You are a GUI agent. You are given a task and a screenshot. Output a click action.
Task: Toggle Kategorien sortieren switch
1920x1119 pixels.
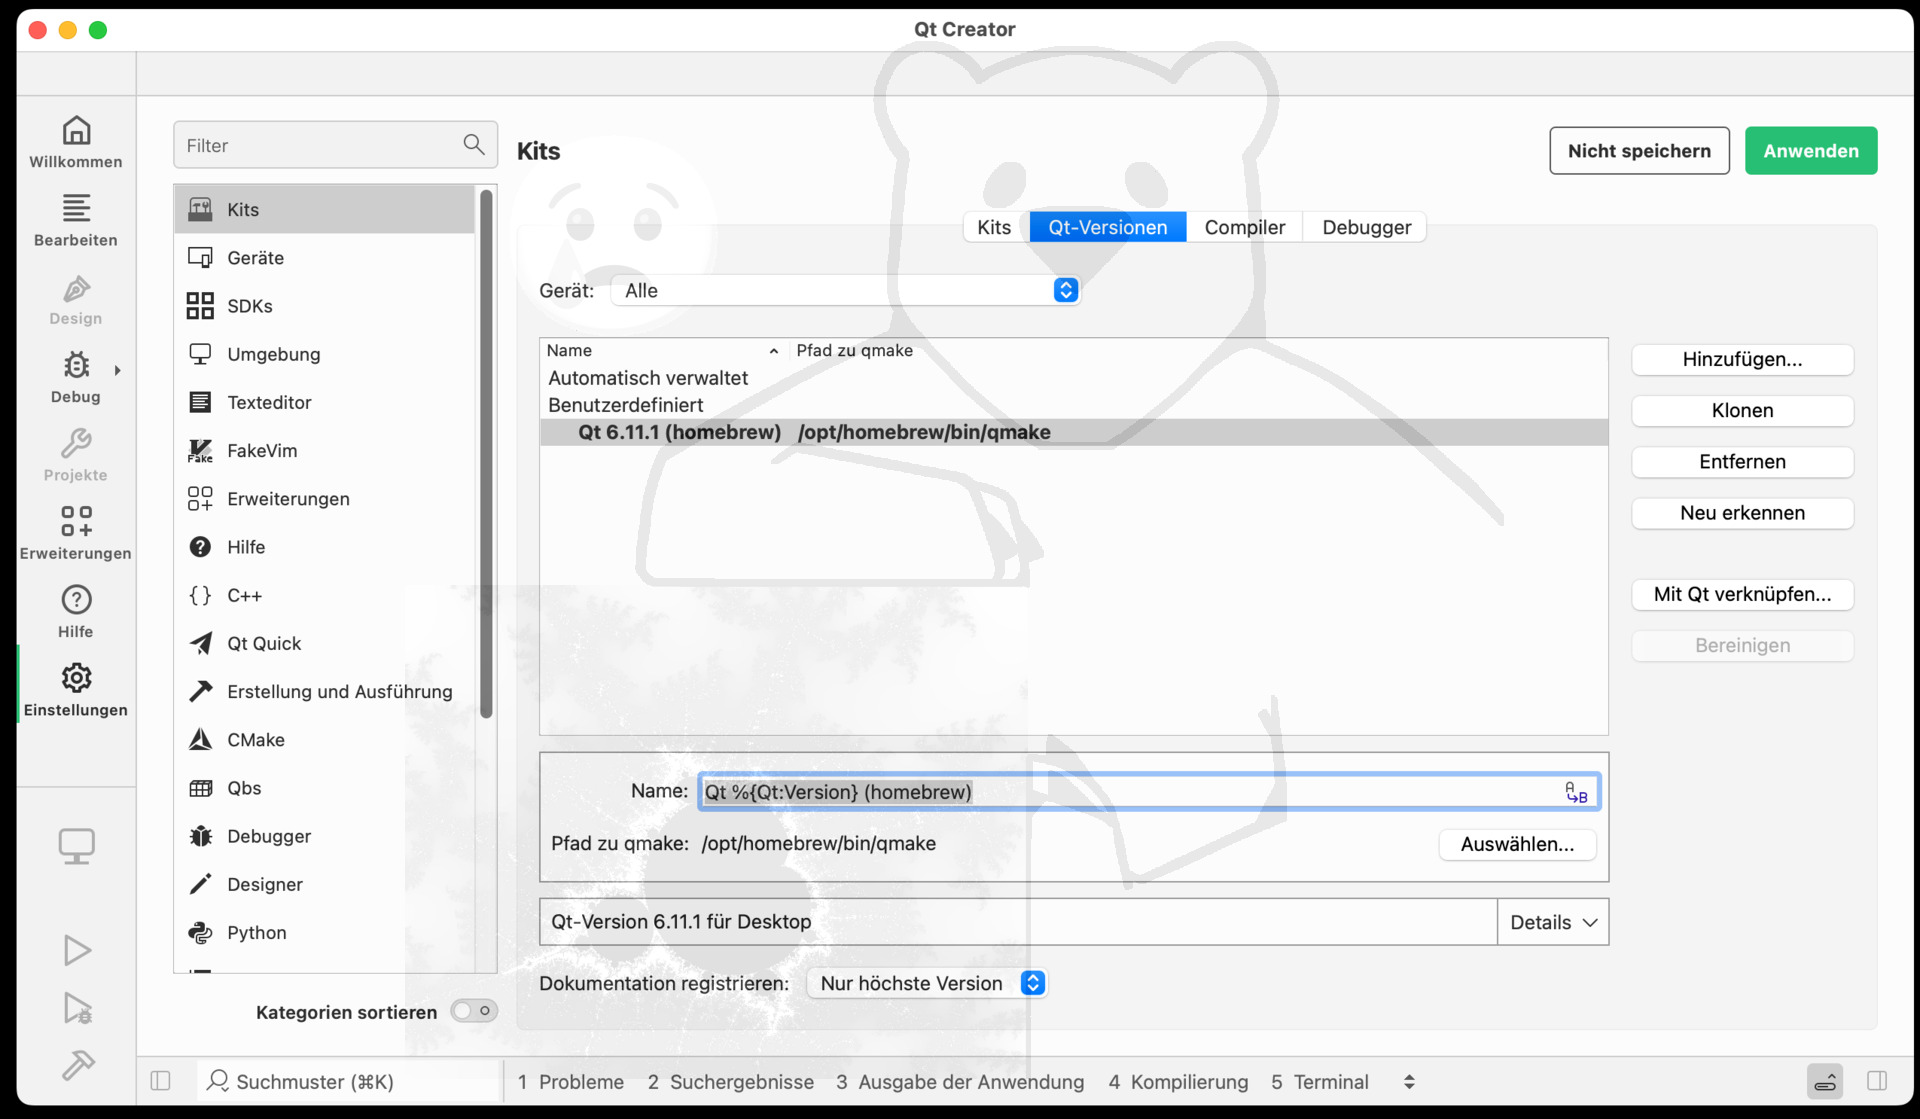[474, 1011]
